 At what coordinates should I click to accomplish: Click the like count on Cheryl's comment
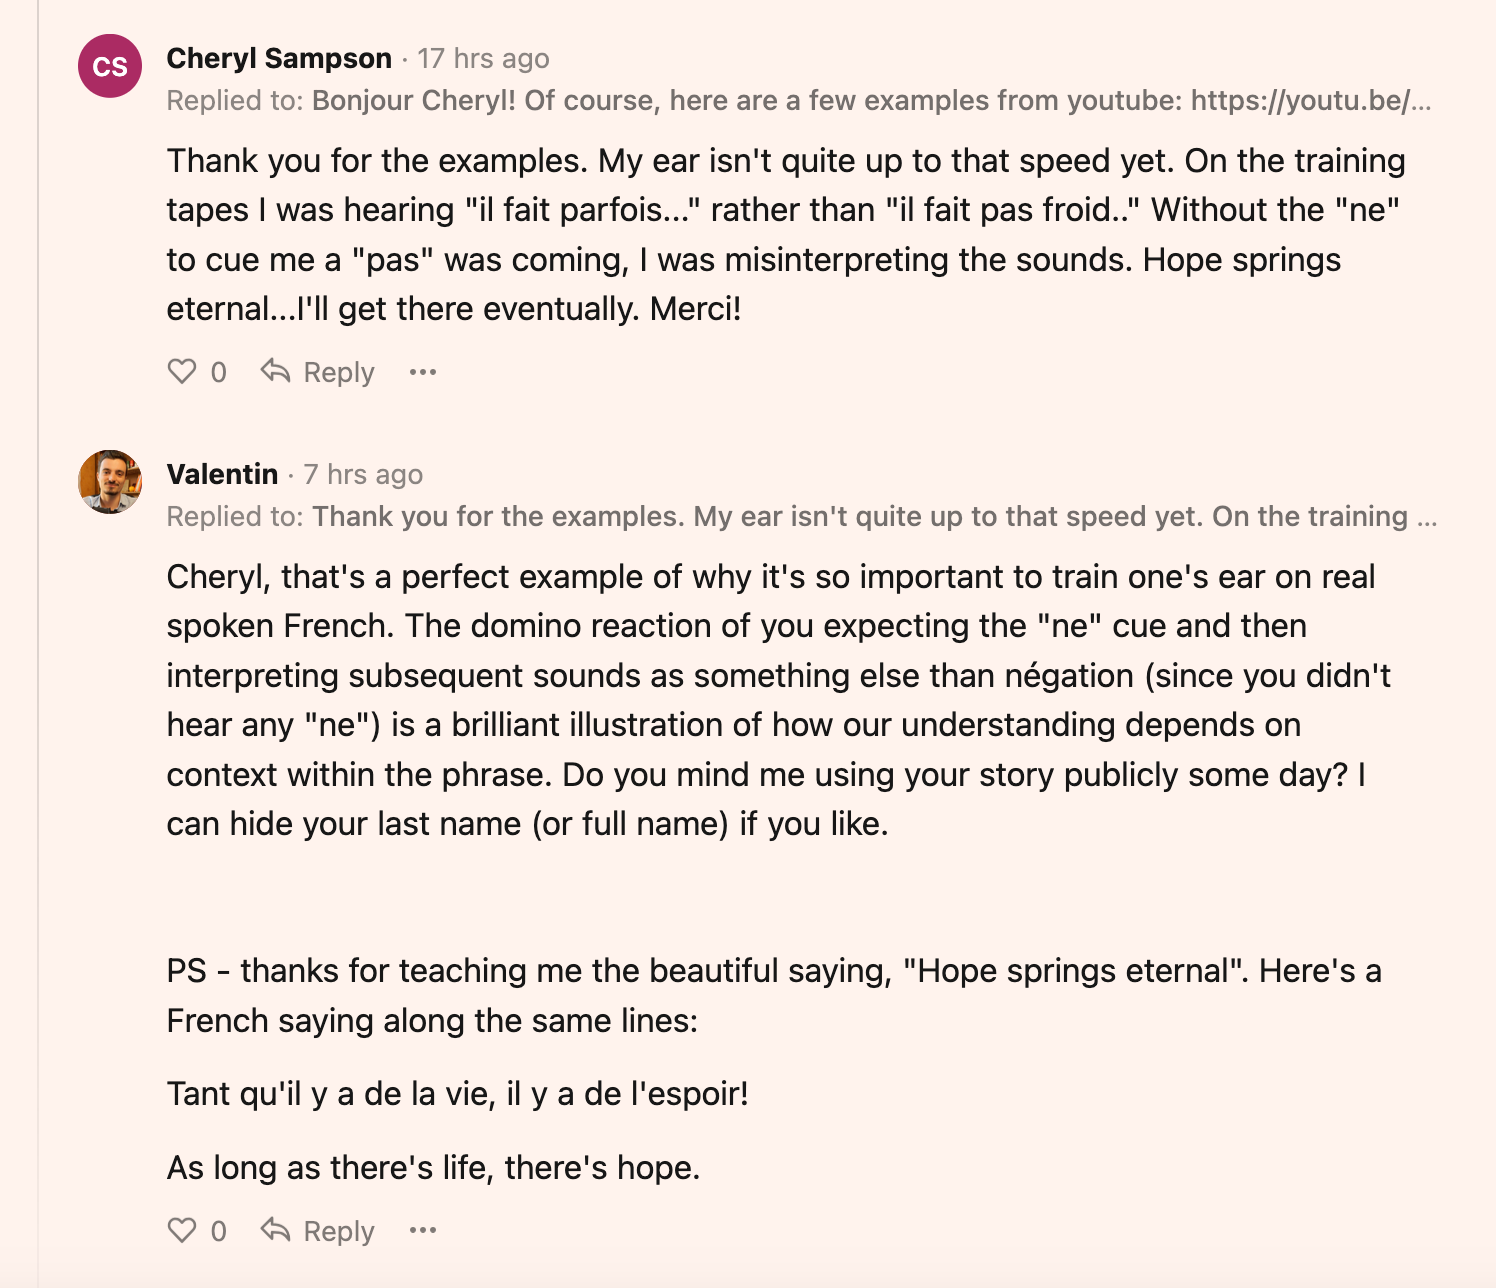click(219, 373)
